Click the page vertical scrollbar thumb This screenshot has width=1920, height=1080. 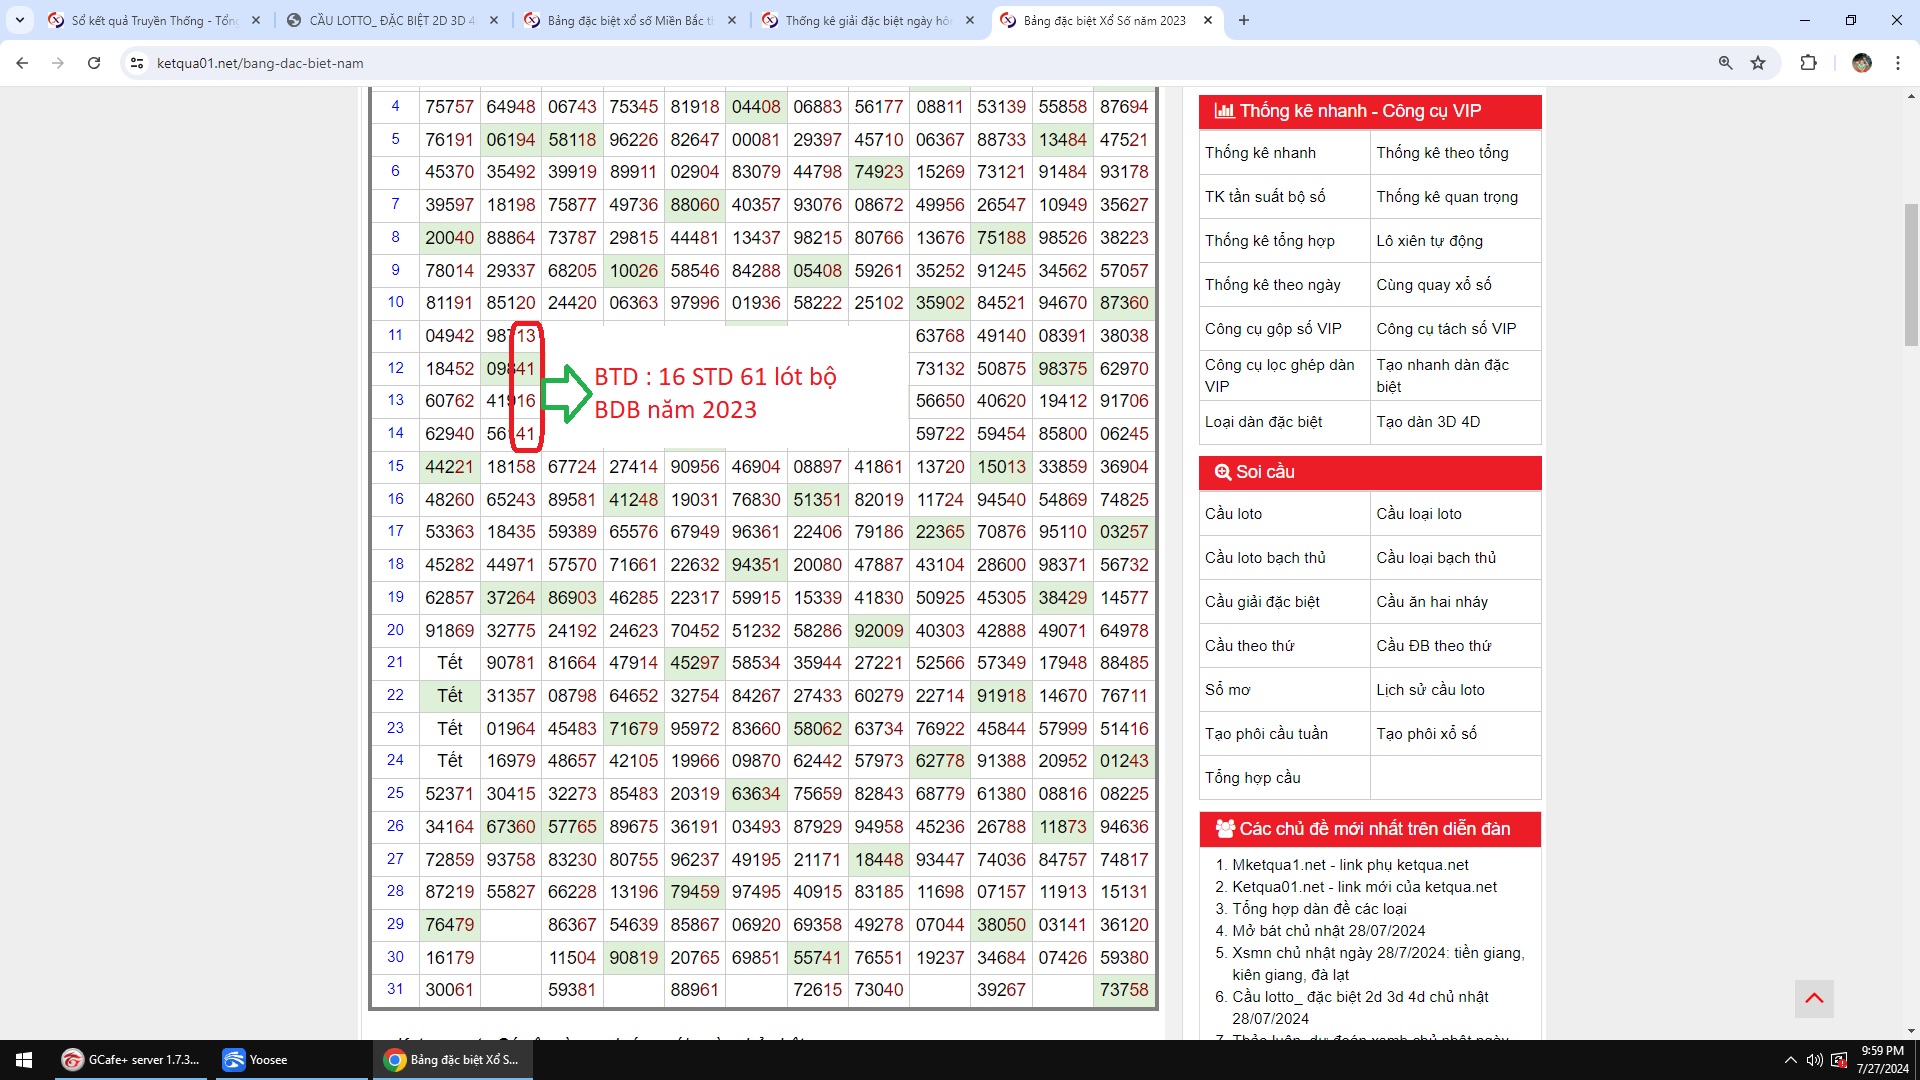[1911, 275]
